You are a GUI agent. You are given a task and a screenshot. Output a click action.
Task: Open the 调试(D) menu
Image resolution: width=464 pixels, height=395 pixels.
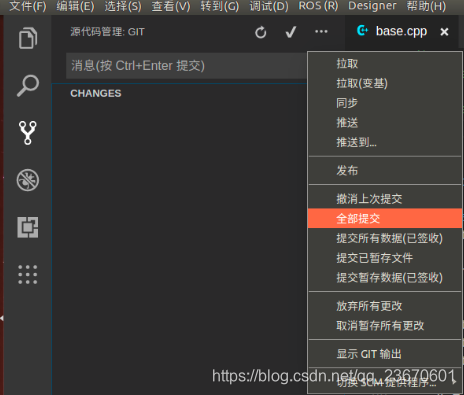coord(269,6)
